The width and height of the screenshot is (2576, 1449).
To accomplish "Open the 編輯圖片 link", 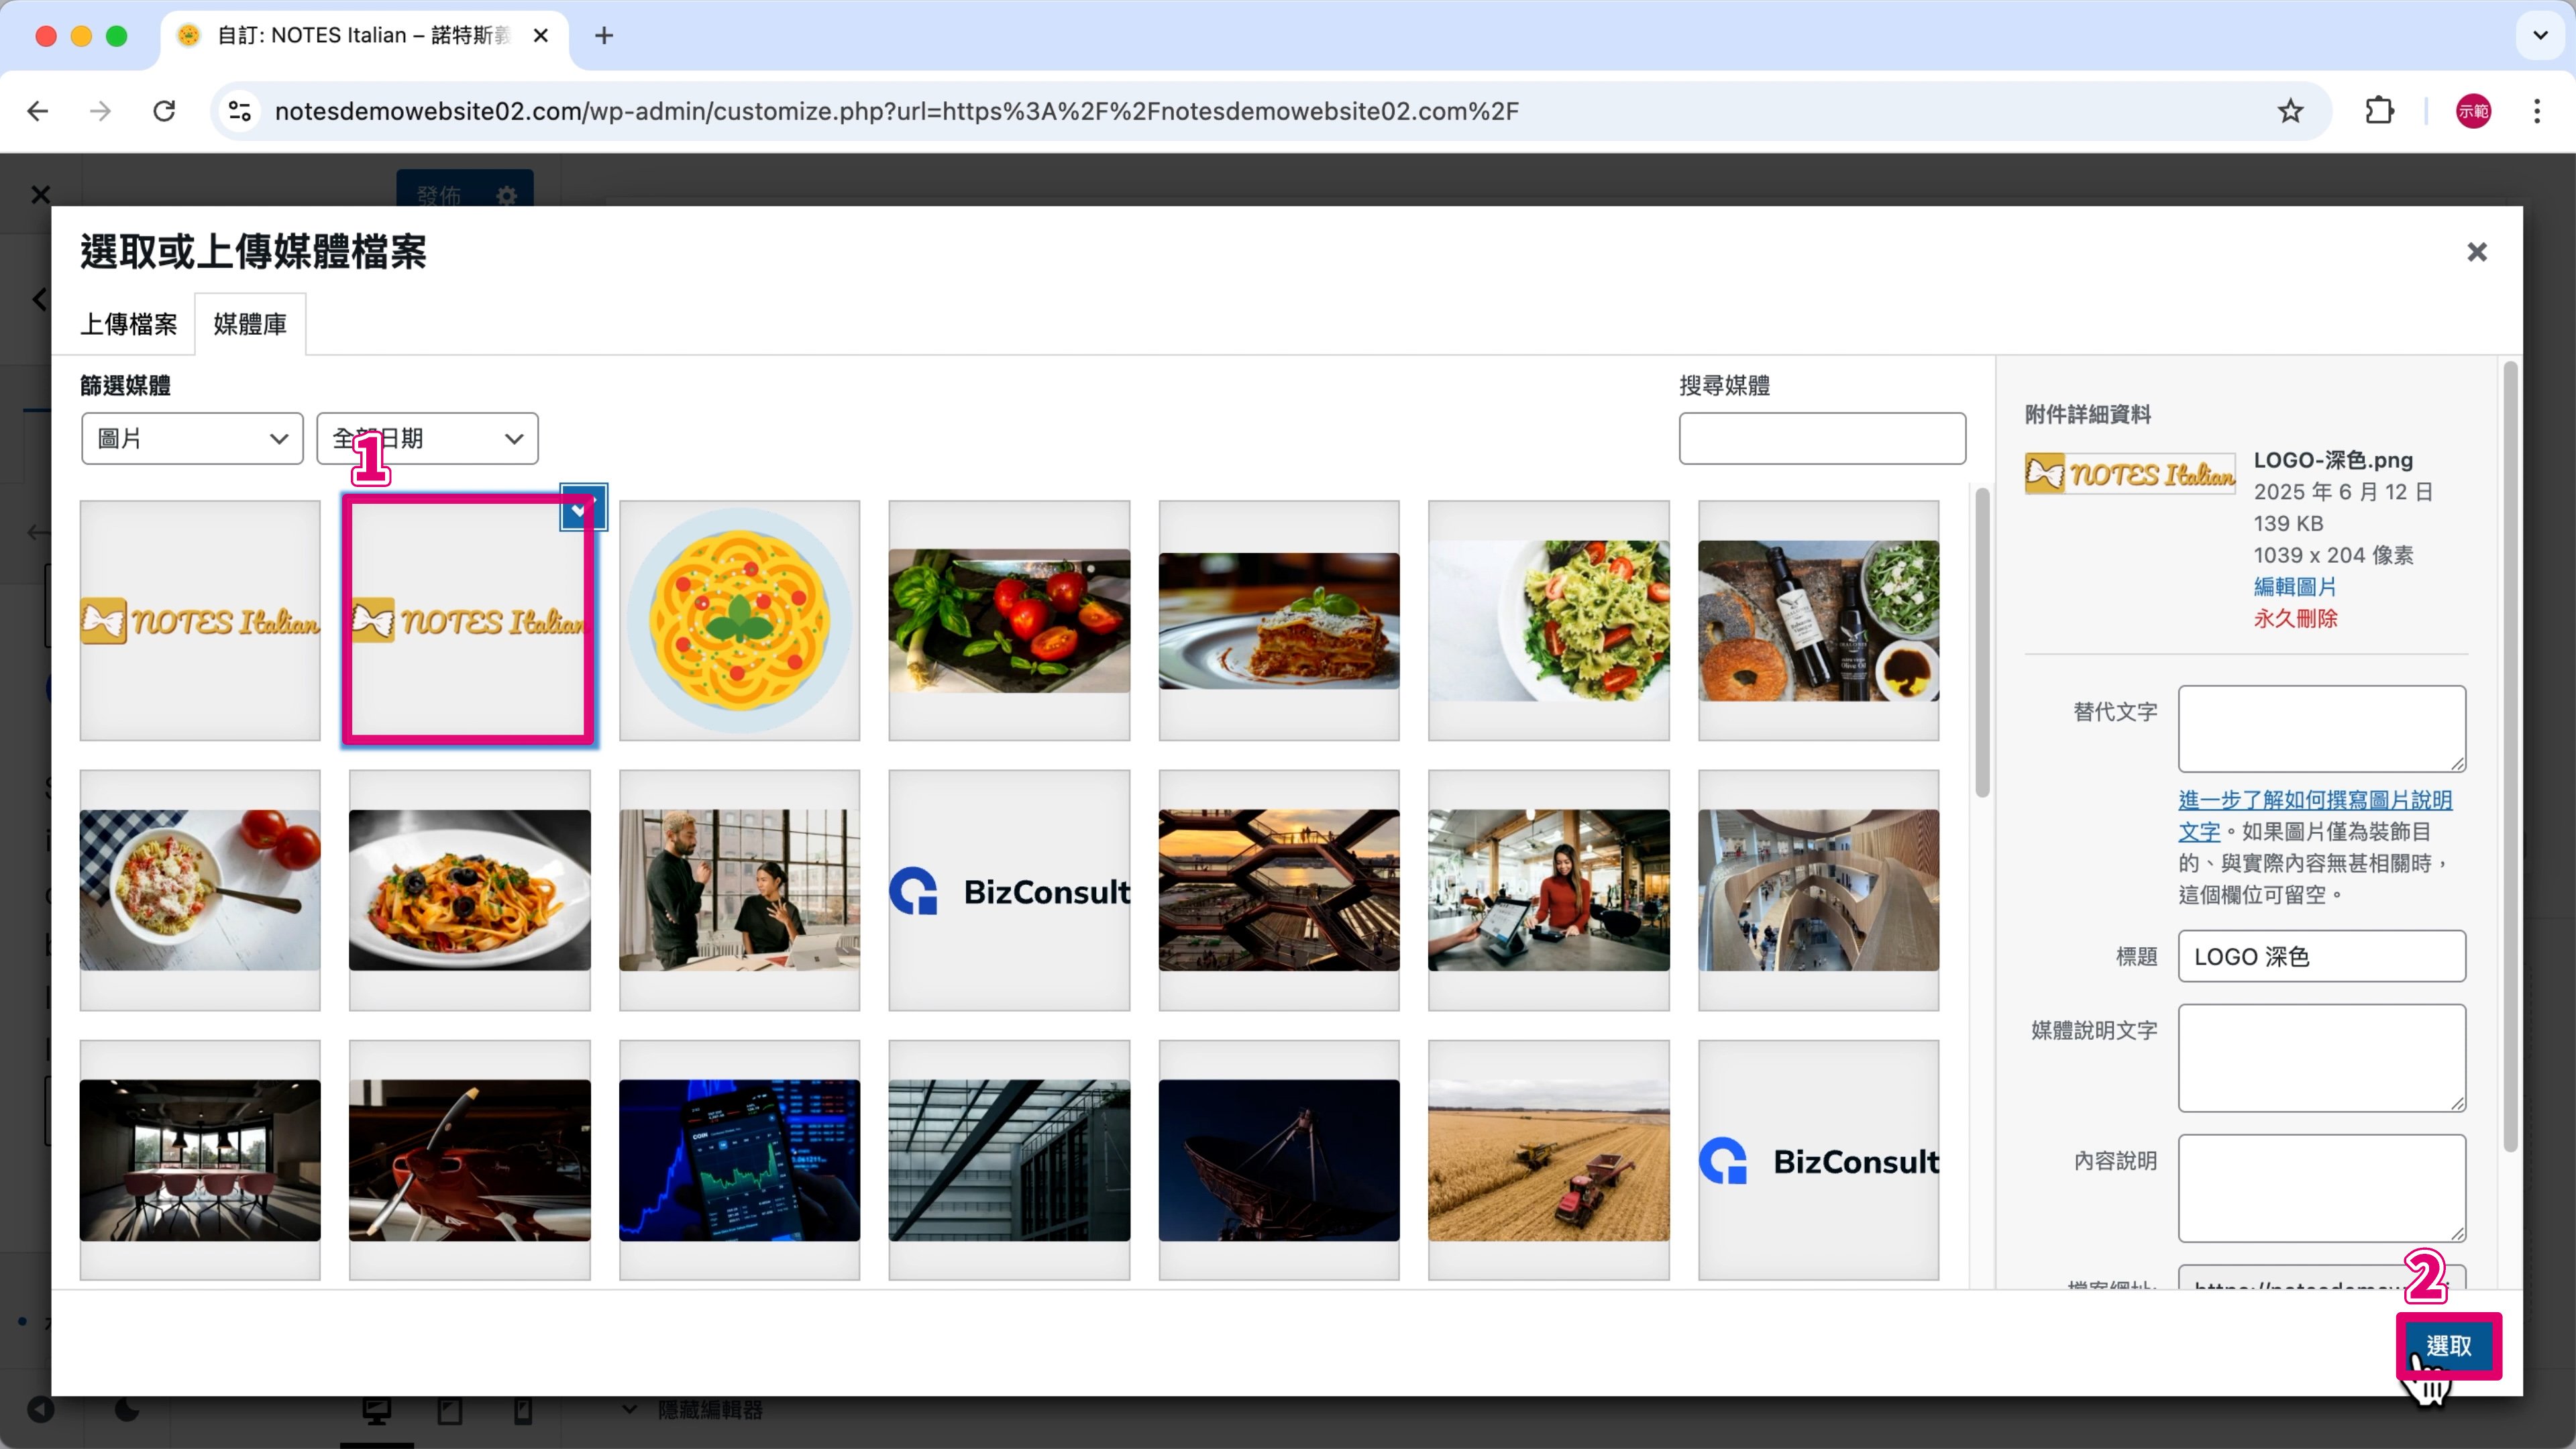I will pyautogui.click(x=2295, y=587).
